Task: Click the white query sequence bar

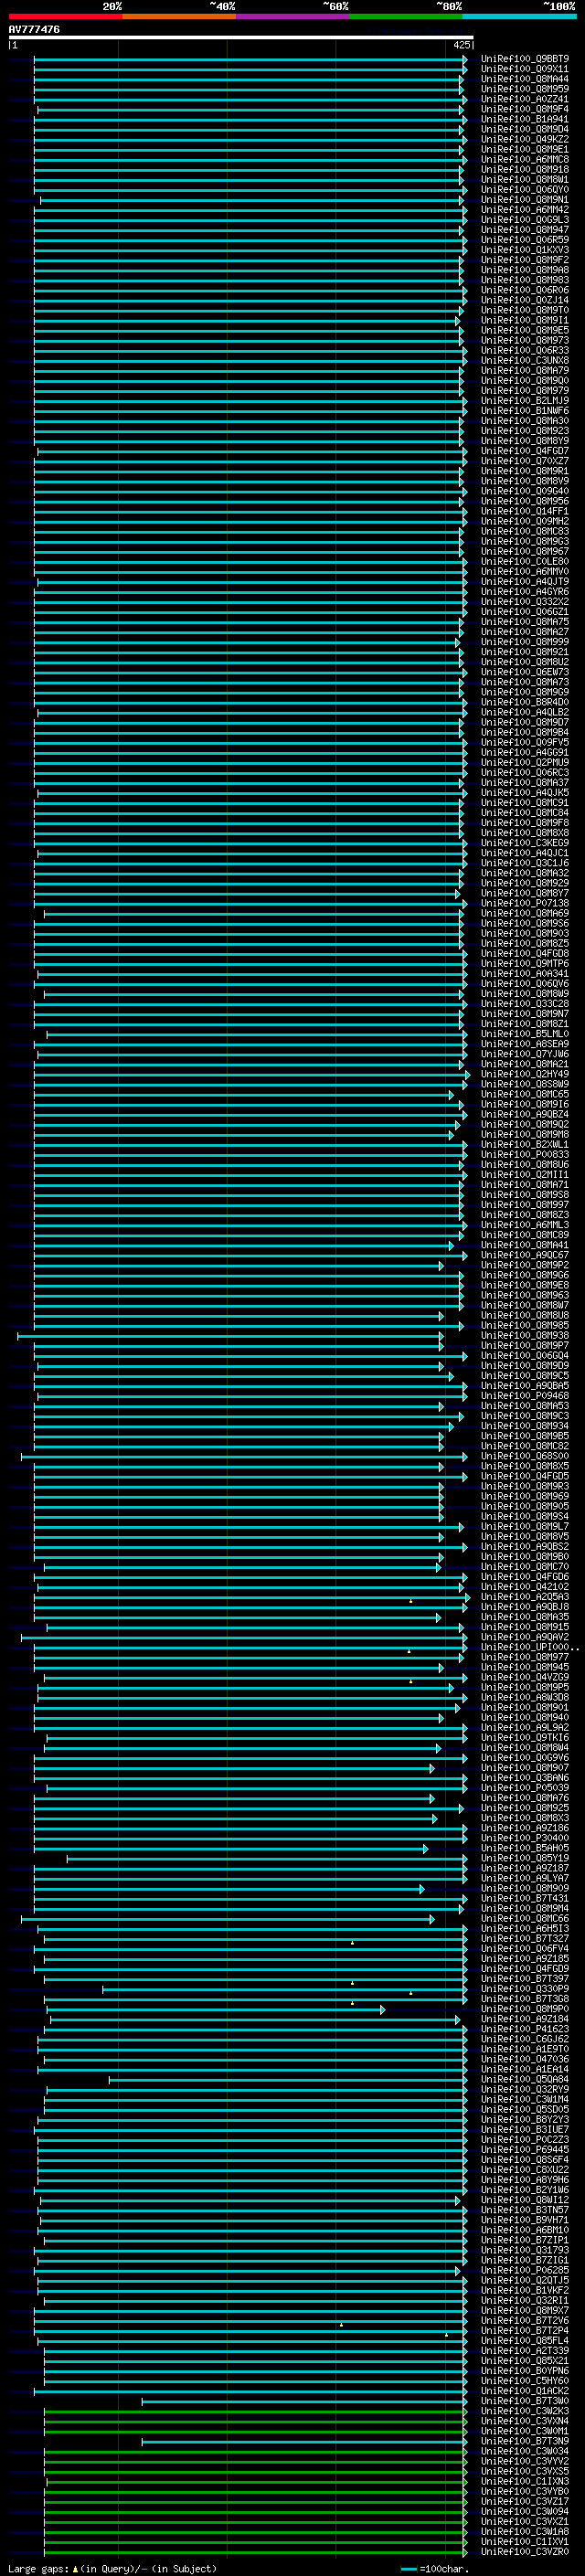Action: coord(241,37)
